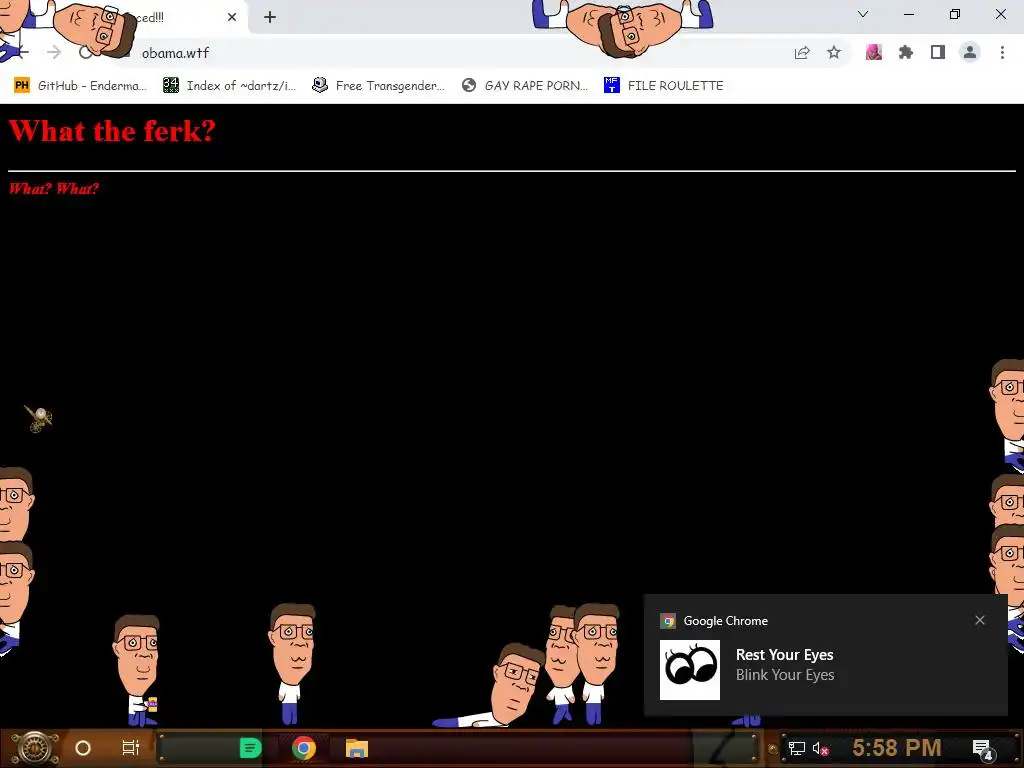Open the steampunk Start button
This screenshot has height=768, width=1024.
(34, 748)
